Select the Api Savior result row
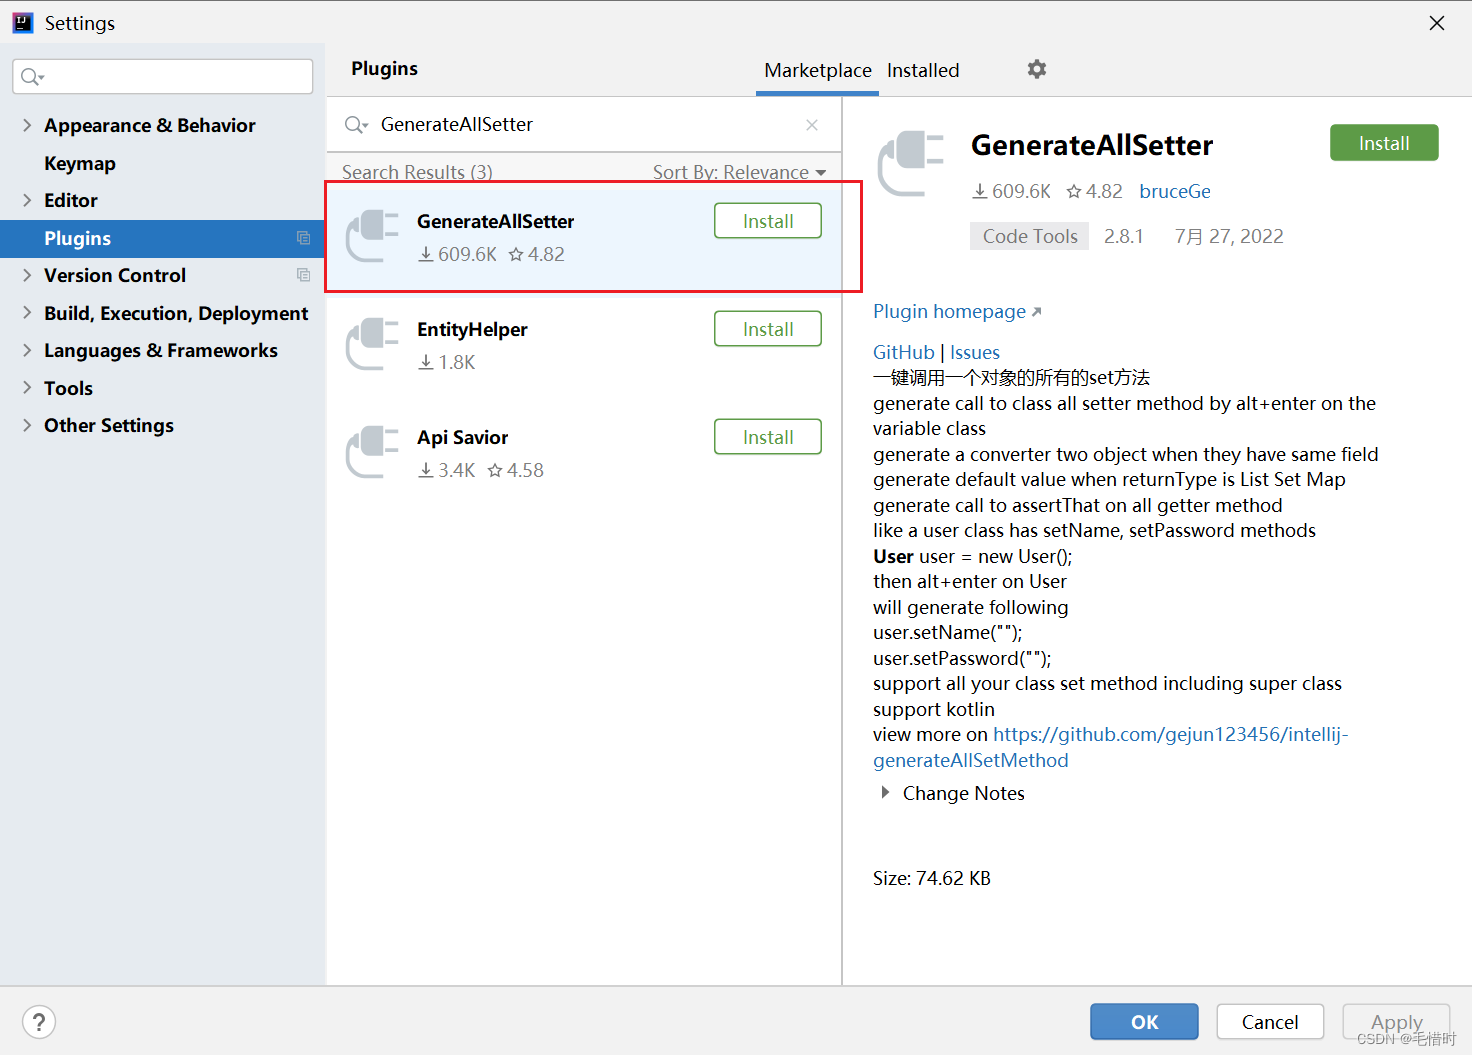Viewport: 1472px width, 1055px height. [x=584, y=453]
